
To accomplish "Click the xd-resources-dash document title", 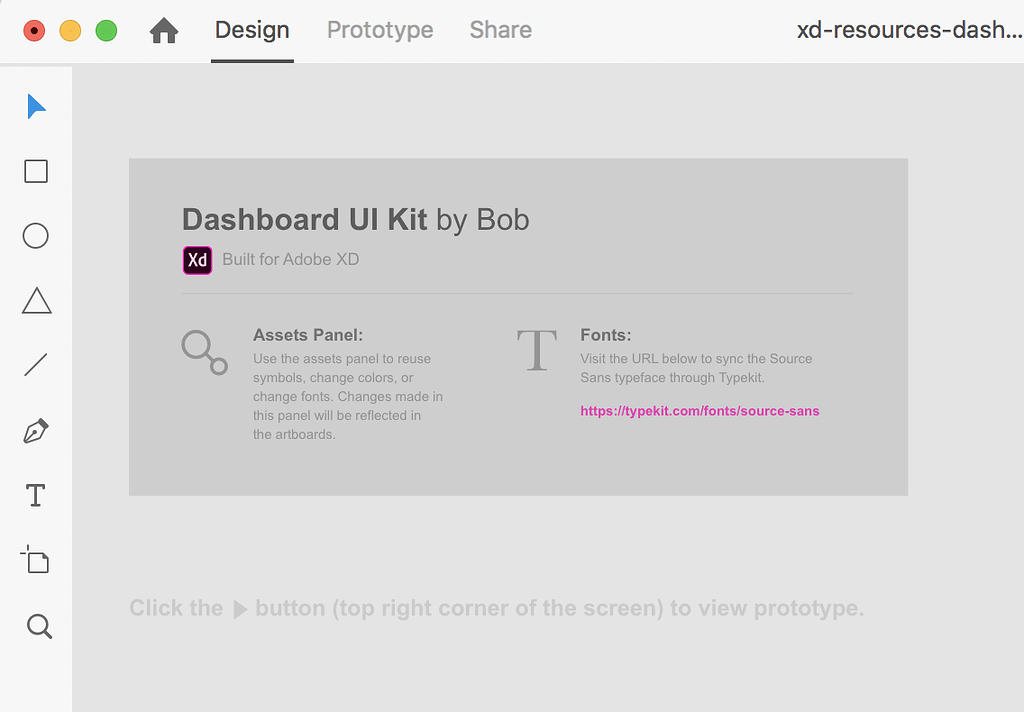I will [x=908, y=30].
